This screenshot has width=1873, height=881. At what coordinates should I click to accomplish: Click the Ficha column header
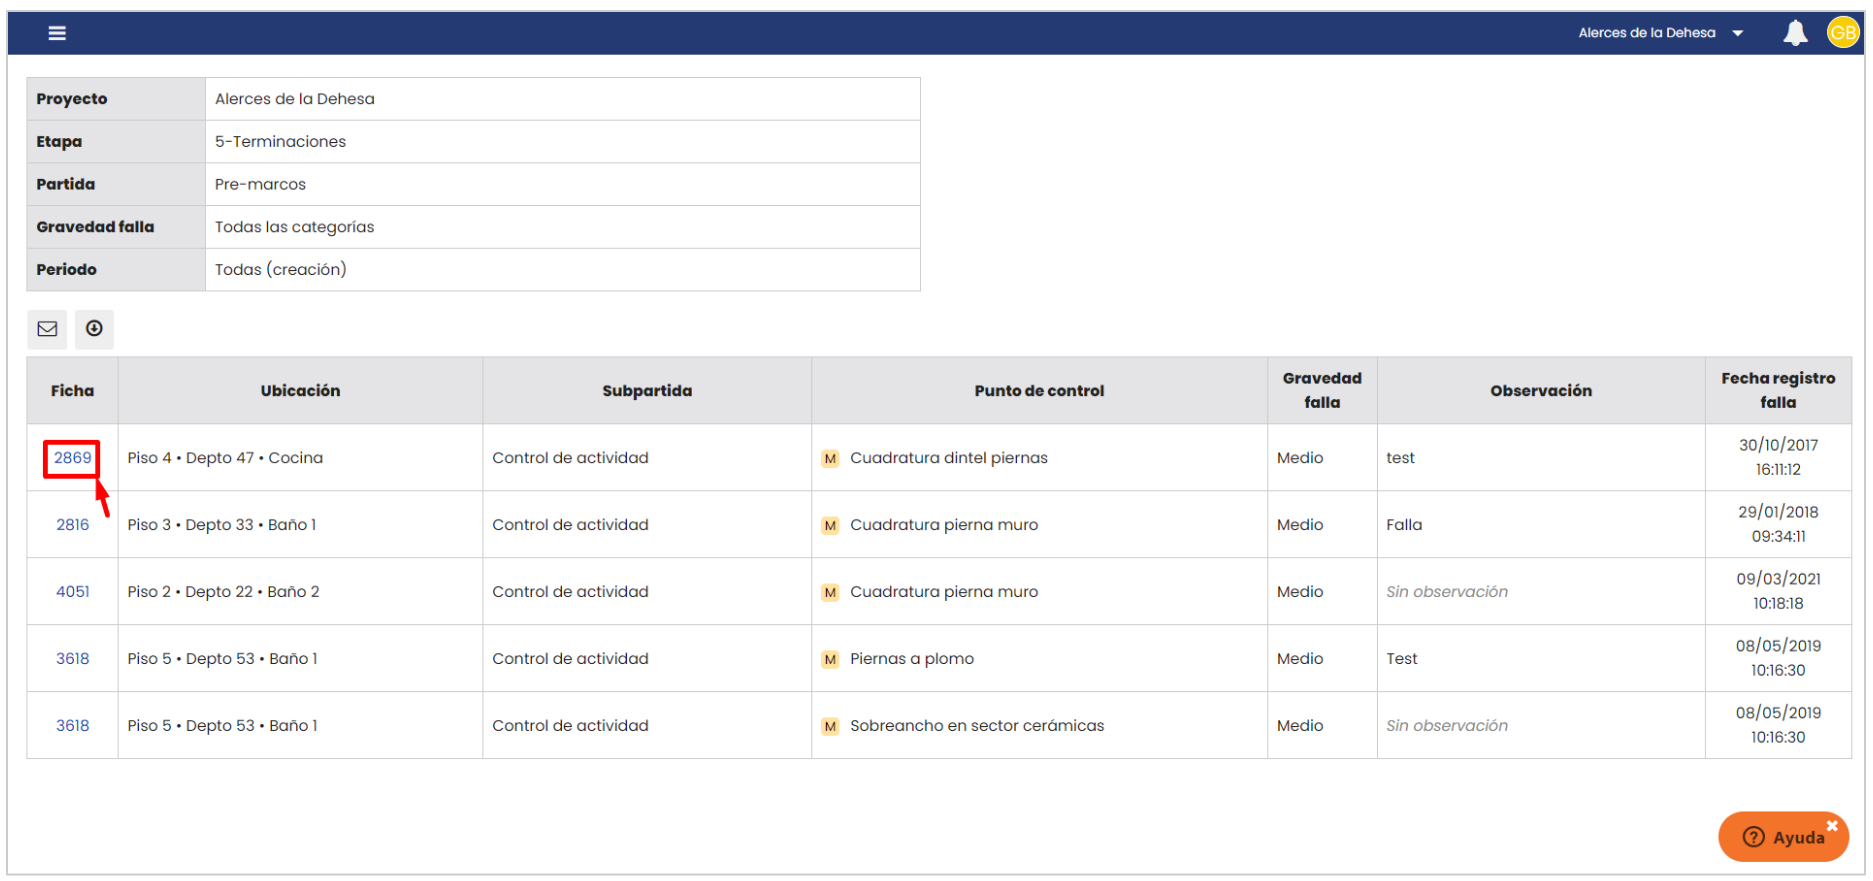72,391
